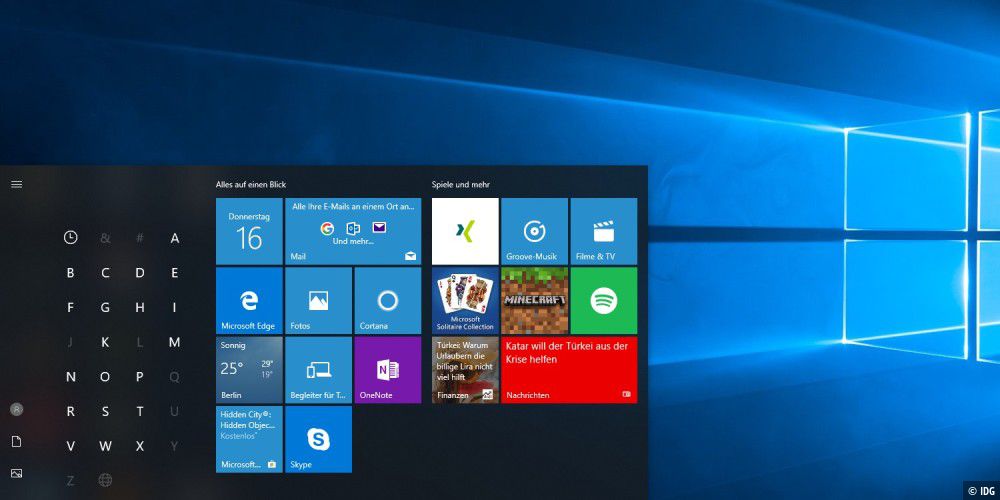Jump to recently added via clock icon
This screenshot has height=500, width=1000.
point(70,237)
